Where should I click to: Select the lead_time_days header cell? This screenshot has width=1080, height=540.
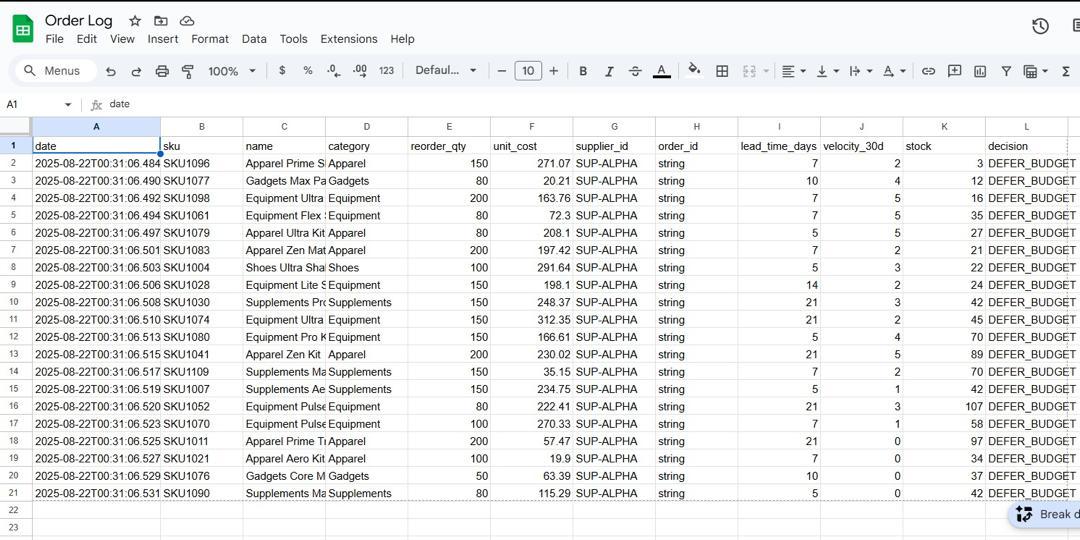[779, 146]
